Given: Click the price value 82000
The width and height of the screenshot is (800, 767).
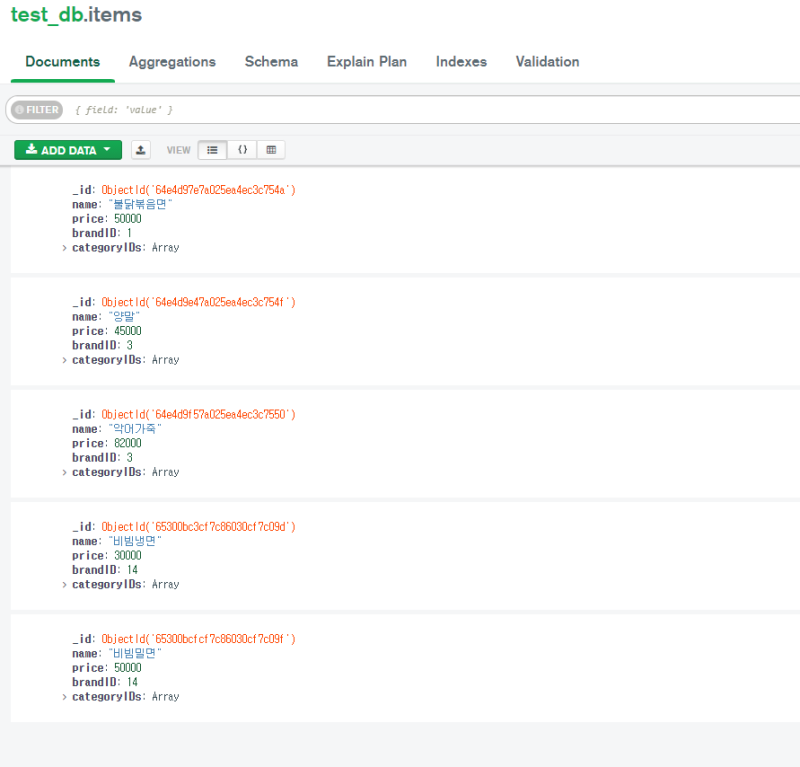Looking at the screenshot, I should (x=125, y=443).
